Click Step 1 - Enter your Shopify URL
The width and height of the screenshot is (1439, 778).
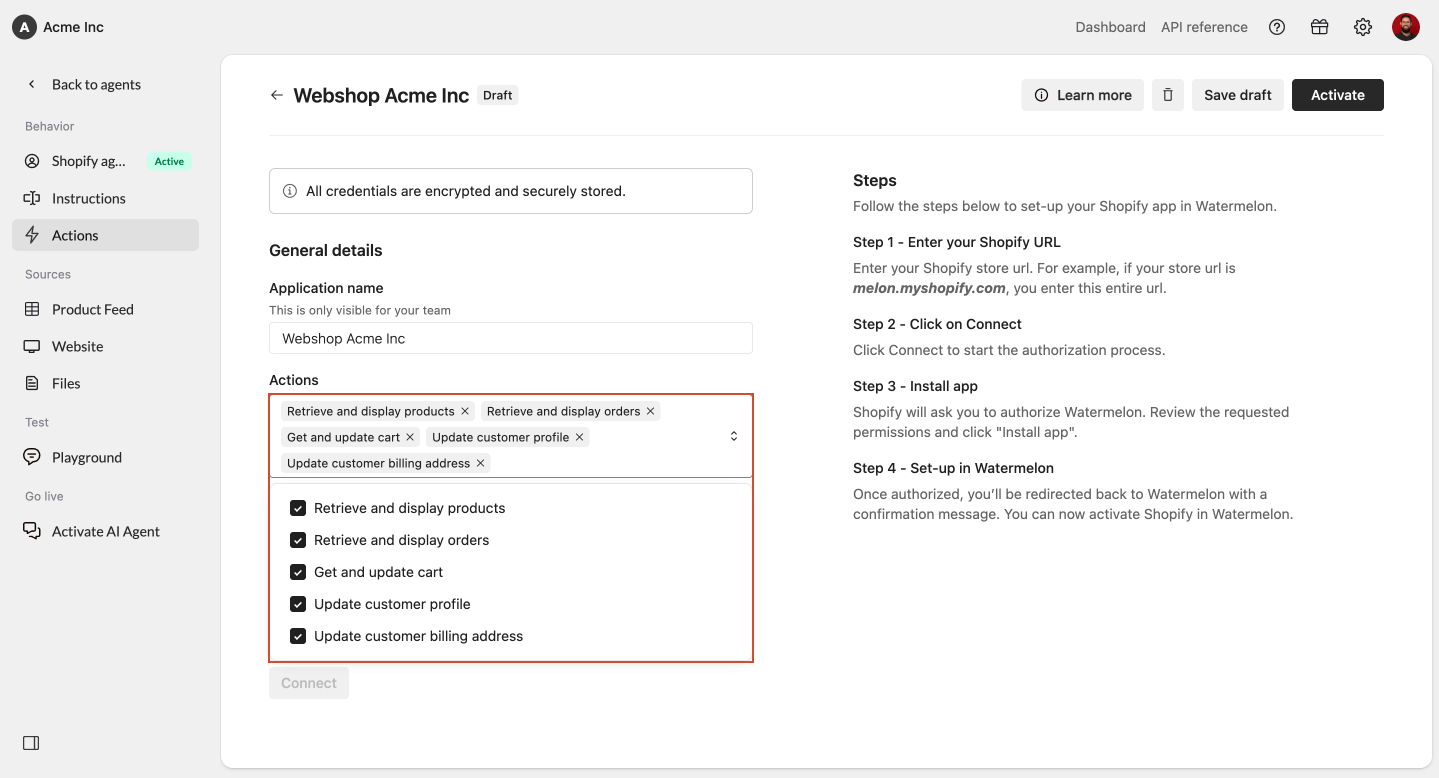[x=957, y=242]
